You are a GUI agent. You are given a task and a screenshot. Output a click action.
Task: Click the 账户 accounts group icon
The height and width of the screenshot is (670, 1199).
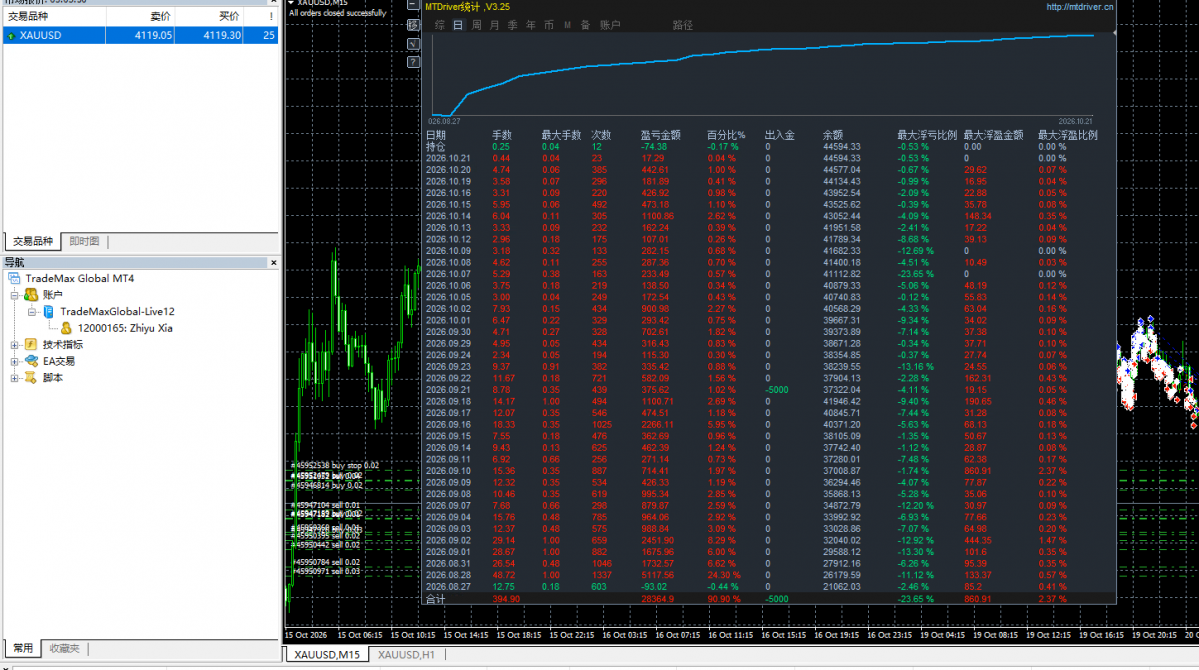(x=31, y=294)
